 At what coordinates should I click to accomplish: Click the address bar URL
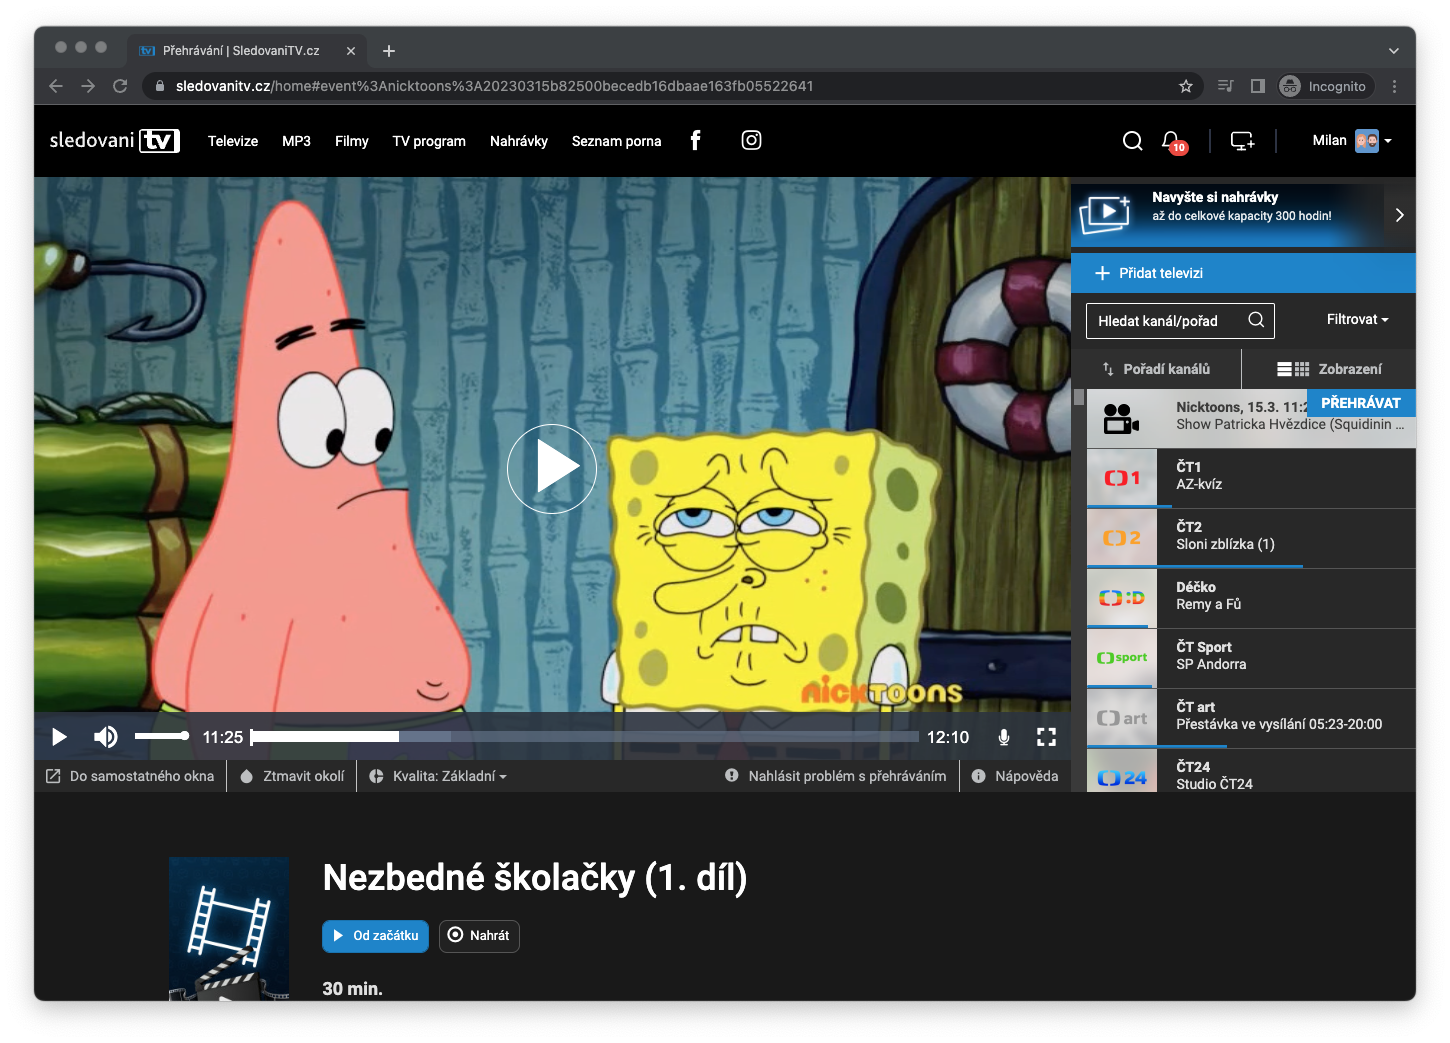[x=494, y=86]
